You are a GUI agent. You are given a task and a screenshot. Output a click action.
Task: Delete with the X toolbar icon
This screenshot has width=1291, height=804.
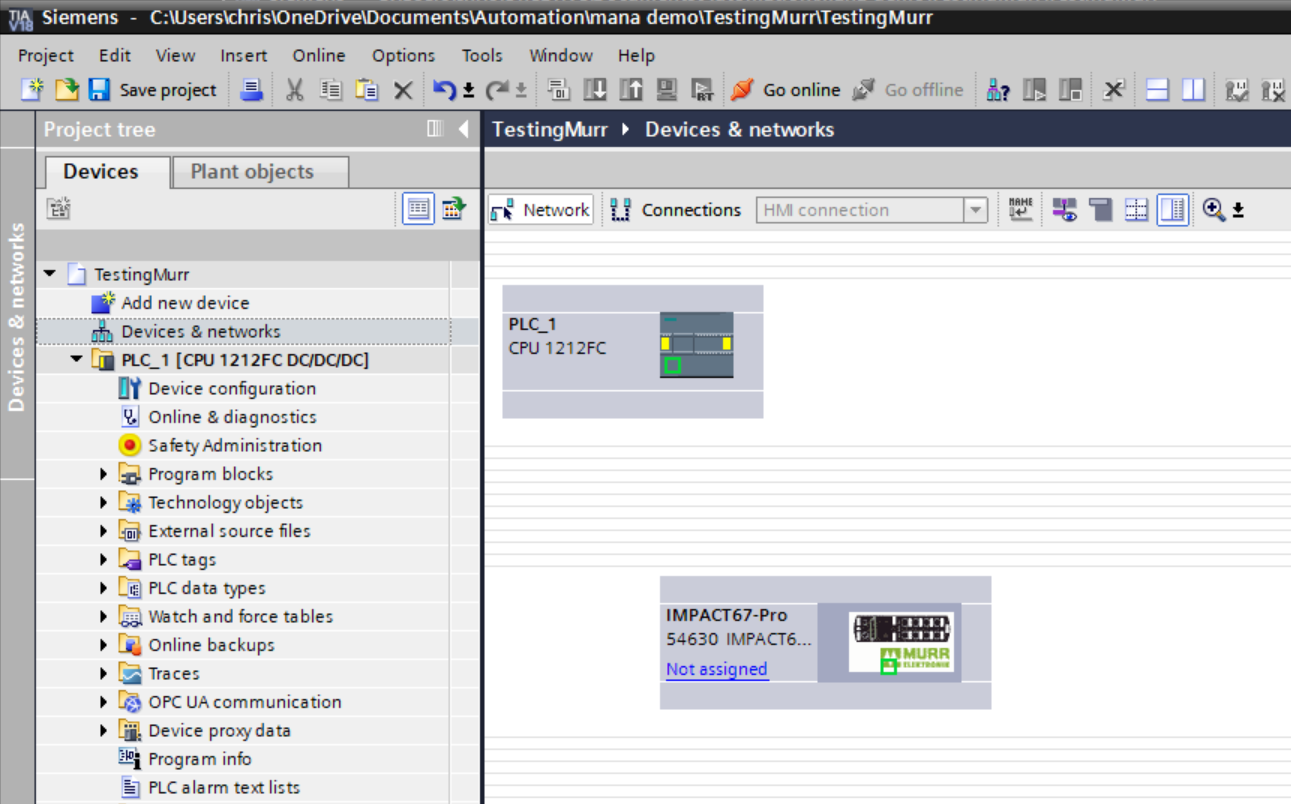[403, 91]
